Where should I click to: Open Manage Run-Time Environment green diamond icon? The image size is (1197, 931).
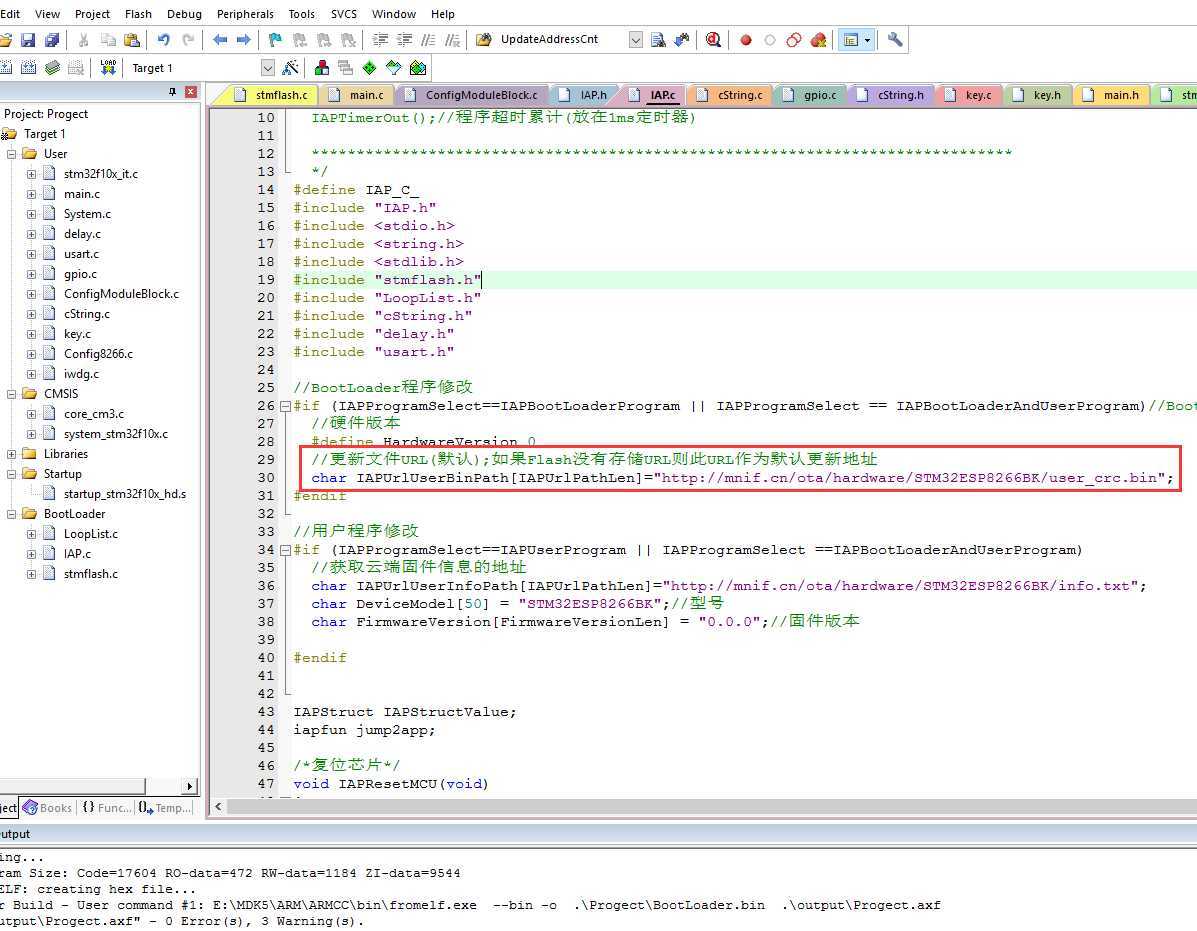369,68
